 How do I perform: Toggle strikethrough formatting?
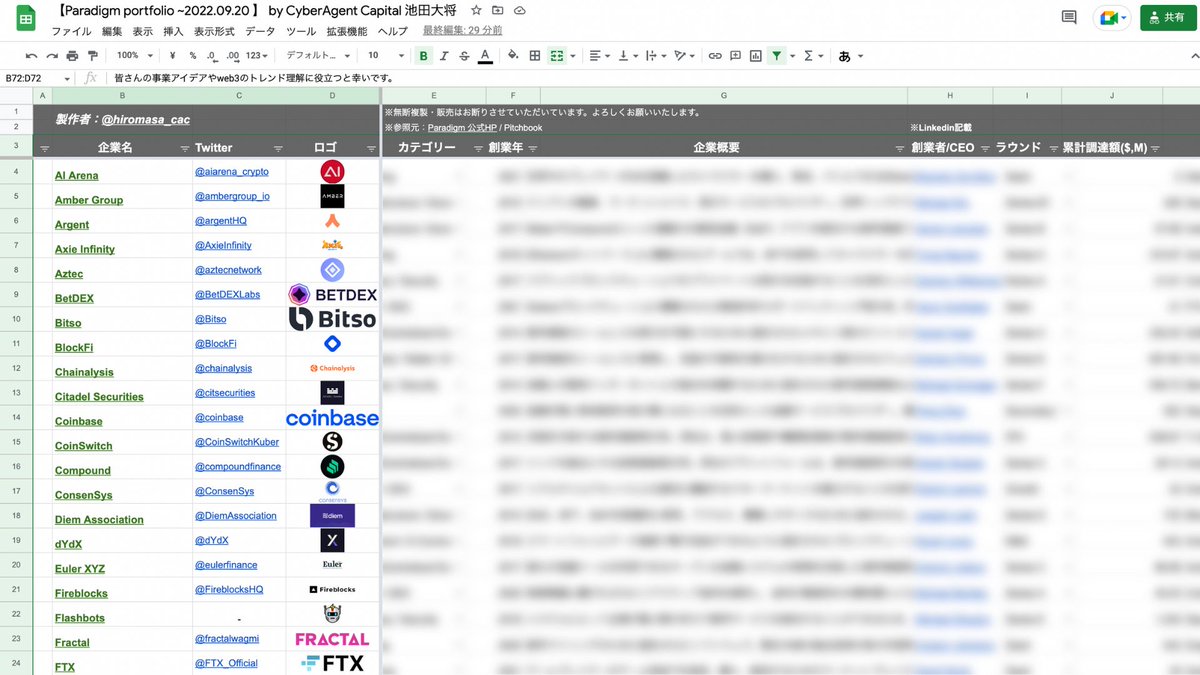[x=465, y=56]
